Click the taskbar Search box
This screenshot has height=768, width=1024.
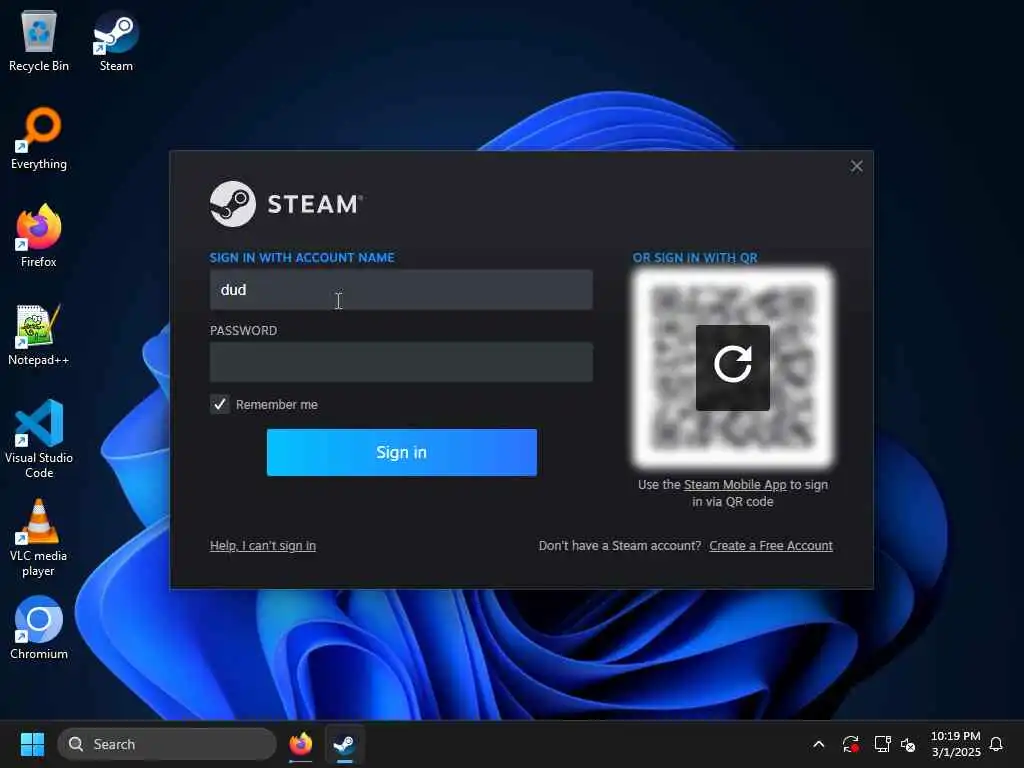point(167,744)
